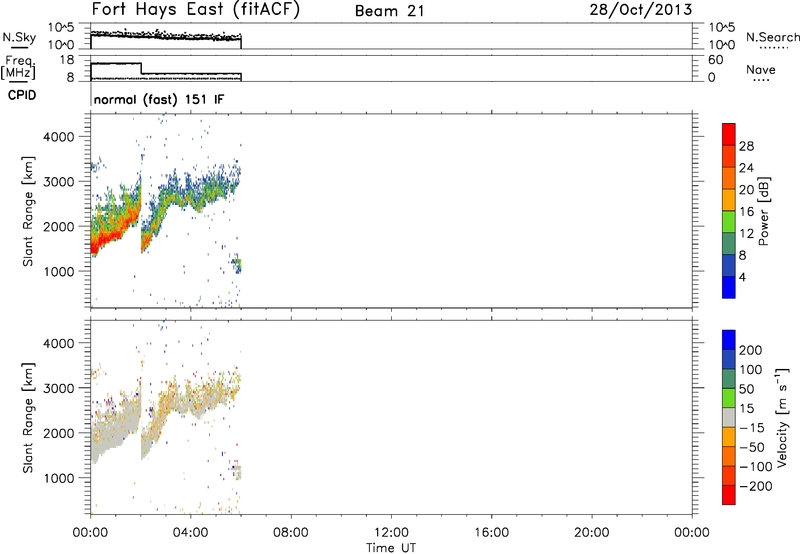
Task: Click the 'N.Sky' legend label
Action: [19, 37]
